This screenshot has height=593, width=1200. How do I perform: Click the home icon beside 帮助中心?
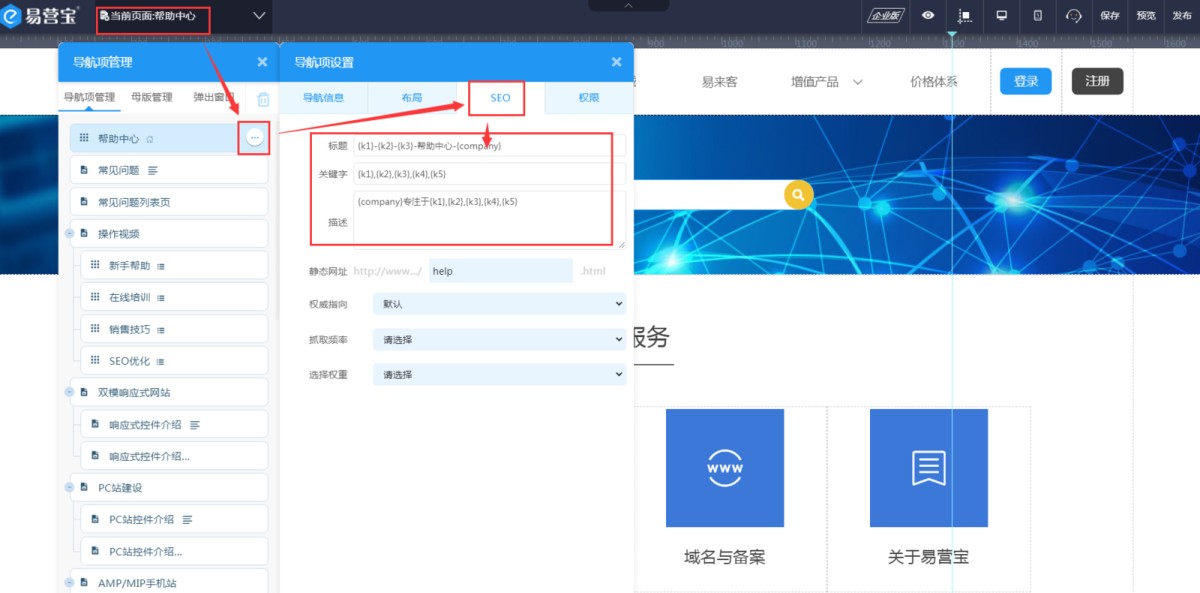click(x=150, y=139)
